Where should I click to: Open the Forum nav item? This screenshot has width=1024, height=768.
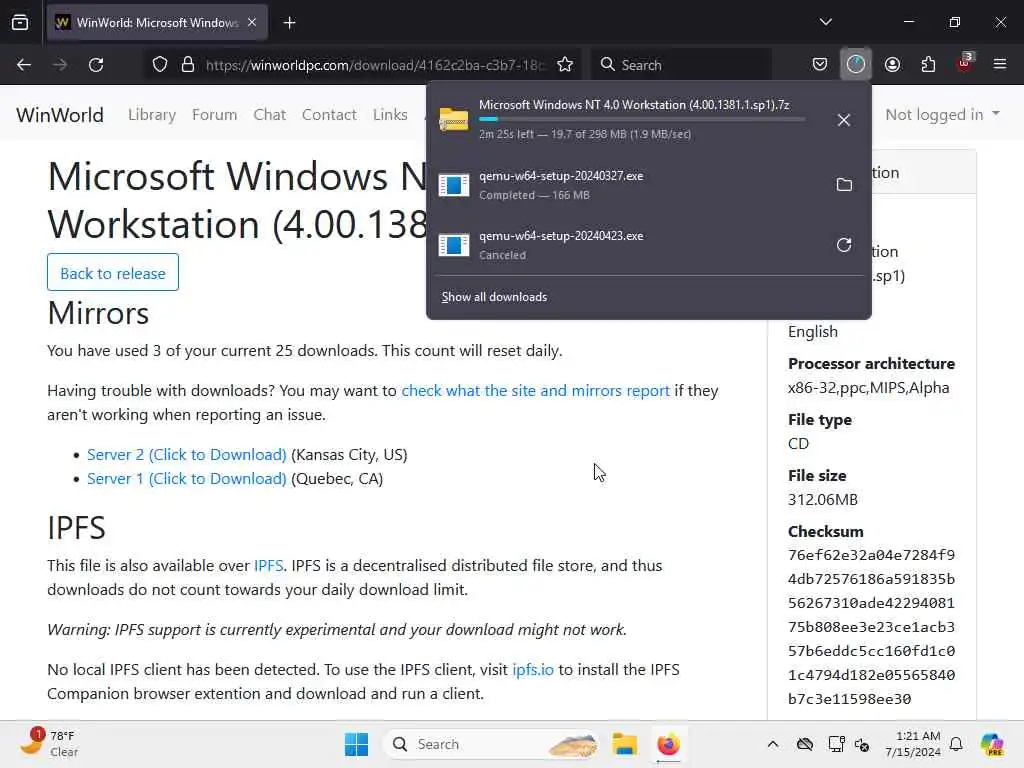click(x=214, y=114)
